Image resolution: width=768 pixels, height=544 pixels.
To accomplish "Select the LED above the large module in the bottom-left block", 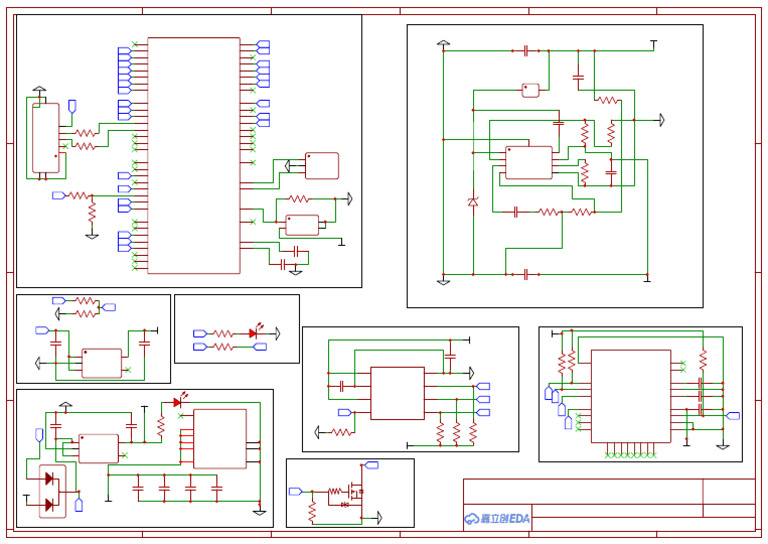I will click(179, 402).
